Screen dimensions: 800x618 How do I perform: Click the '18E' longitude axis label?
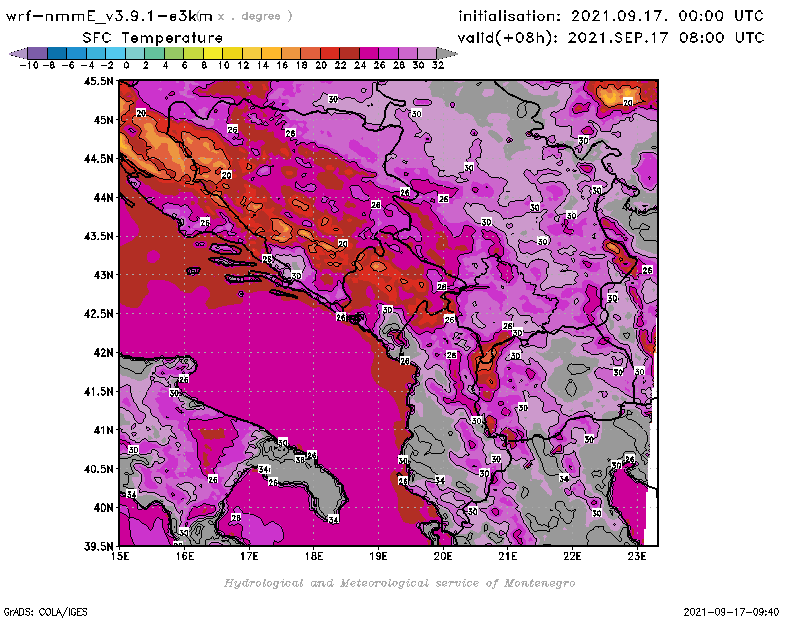point(314,556)
